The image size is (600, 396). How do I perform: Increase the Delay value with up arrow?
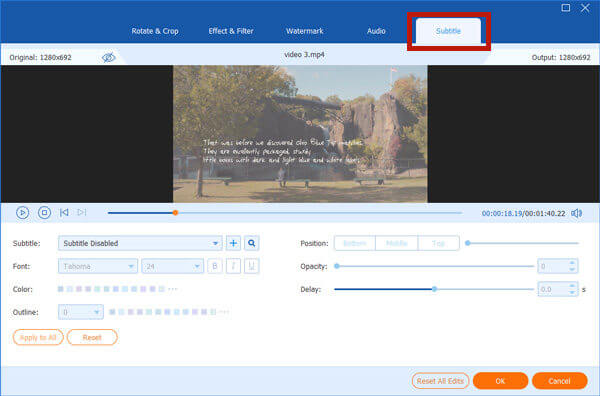point(572,286)
